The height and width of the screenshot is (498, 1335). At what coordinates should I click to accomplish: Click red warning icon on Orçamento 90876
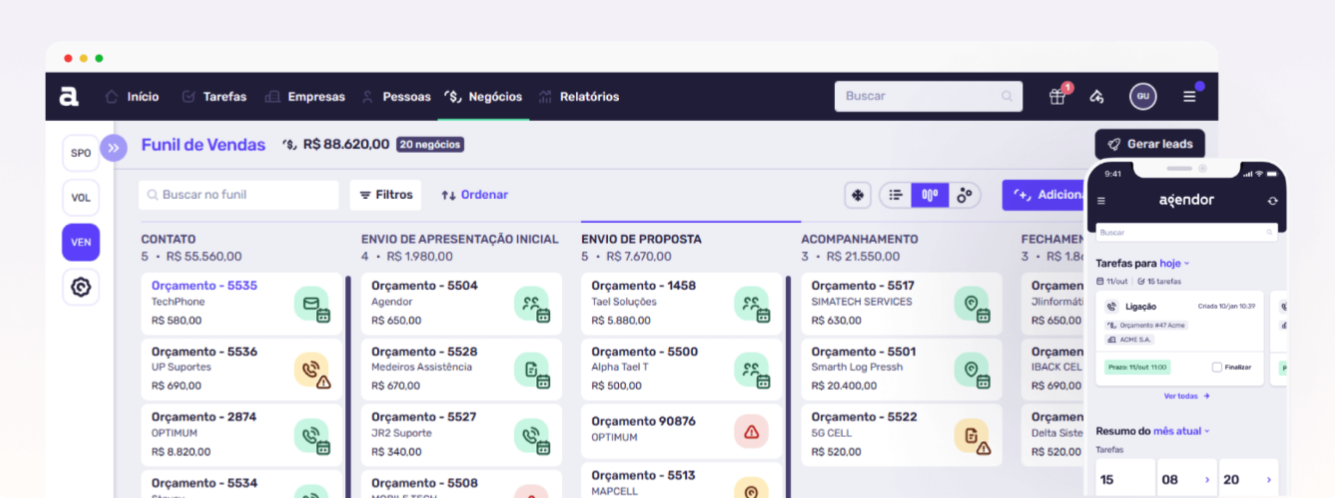(751, 431)
